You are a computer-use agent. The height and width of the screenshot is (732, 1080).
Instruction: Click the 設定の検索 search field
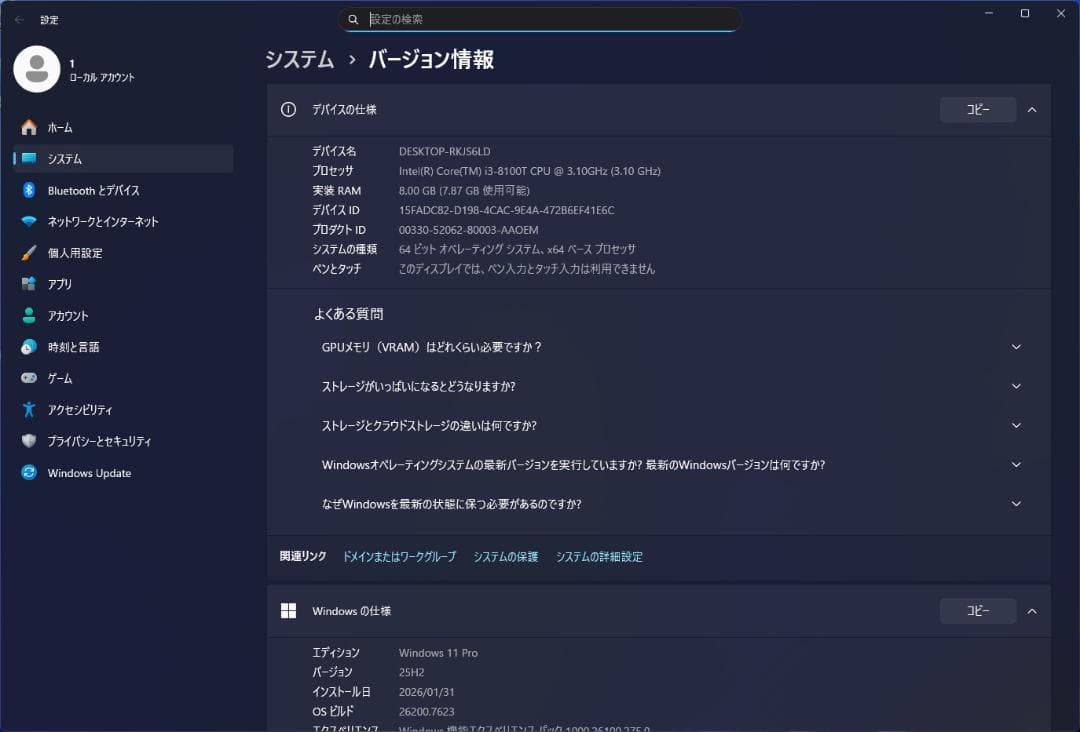click(x=540, y=19)
